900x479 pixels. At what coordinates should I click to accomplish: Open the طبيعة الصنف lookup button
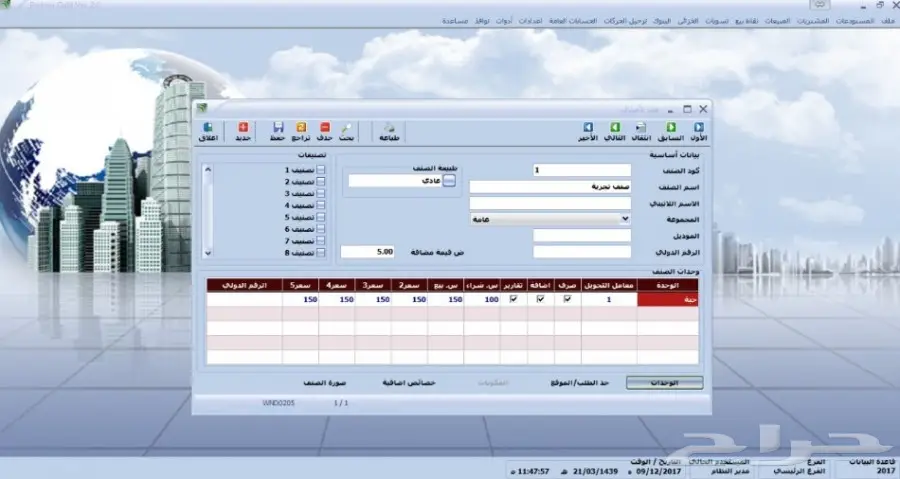[449, 181]
